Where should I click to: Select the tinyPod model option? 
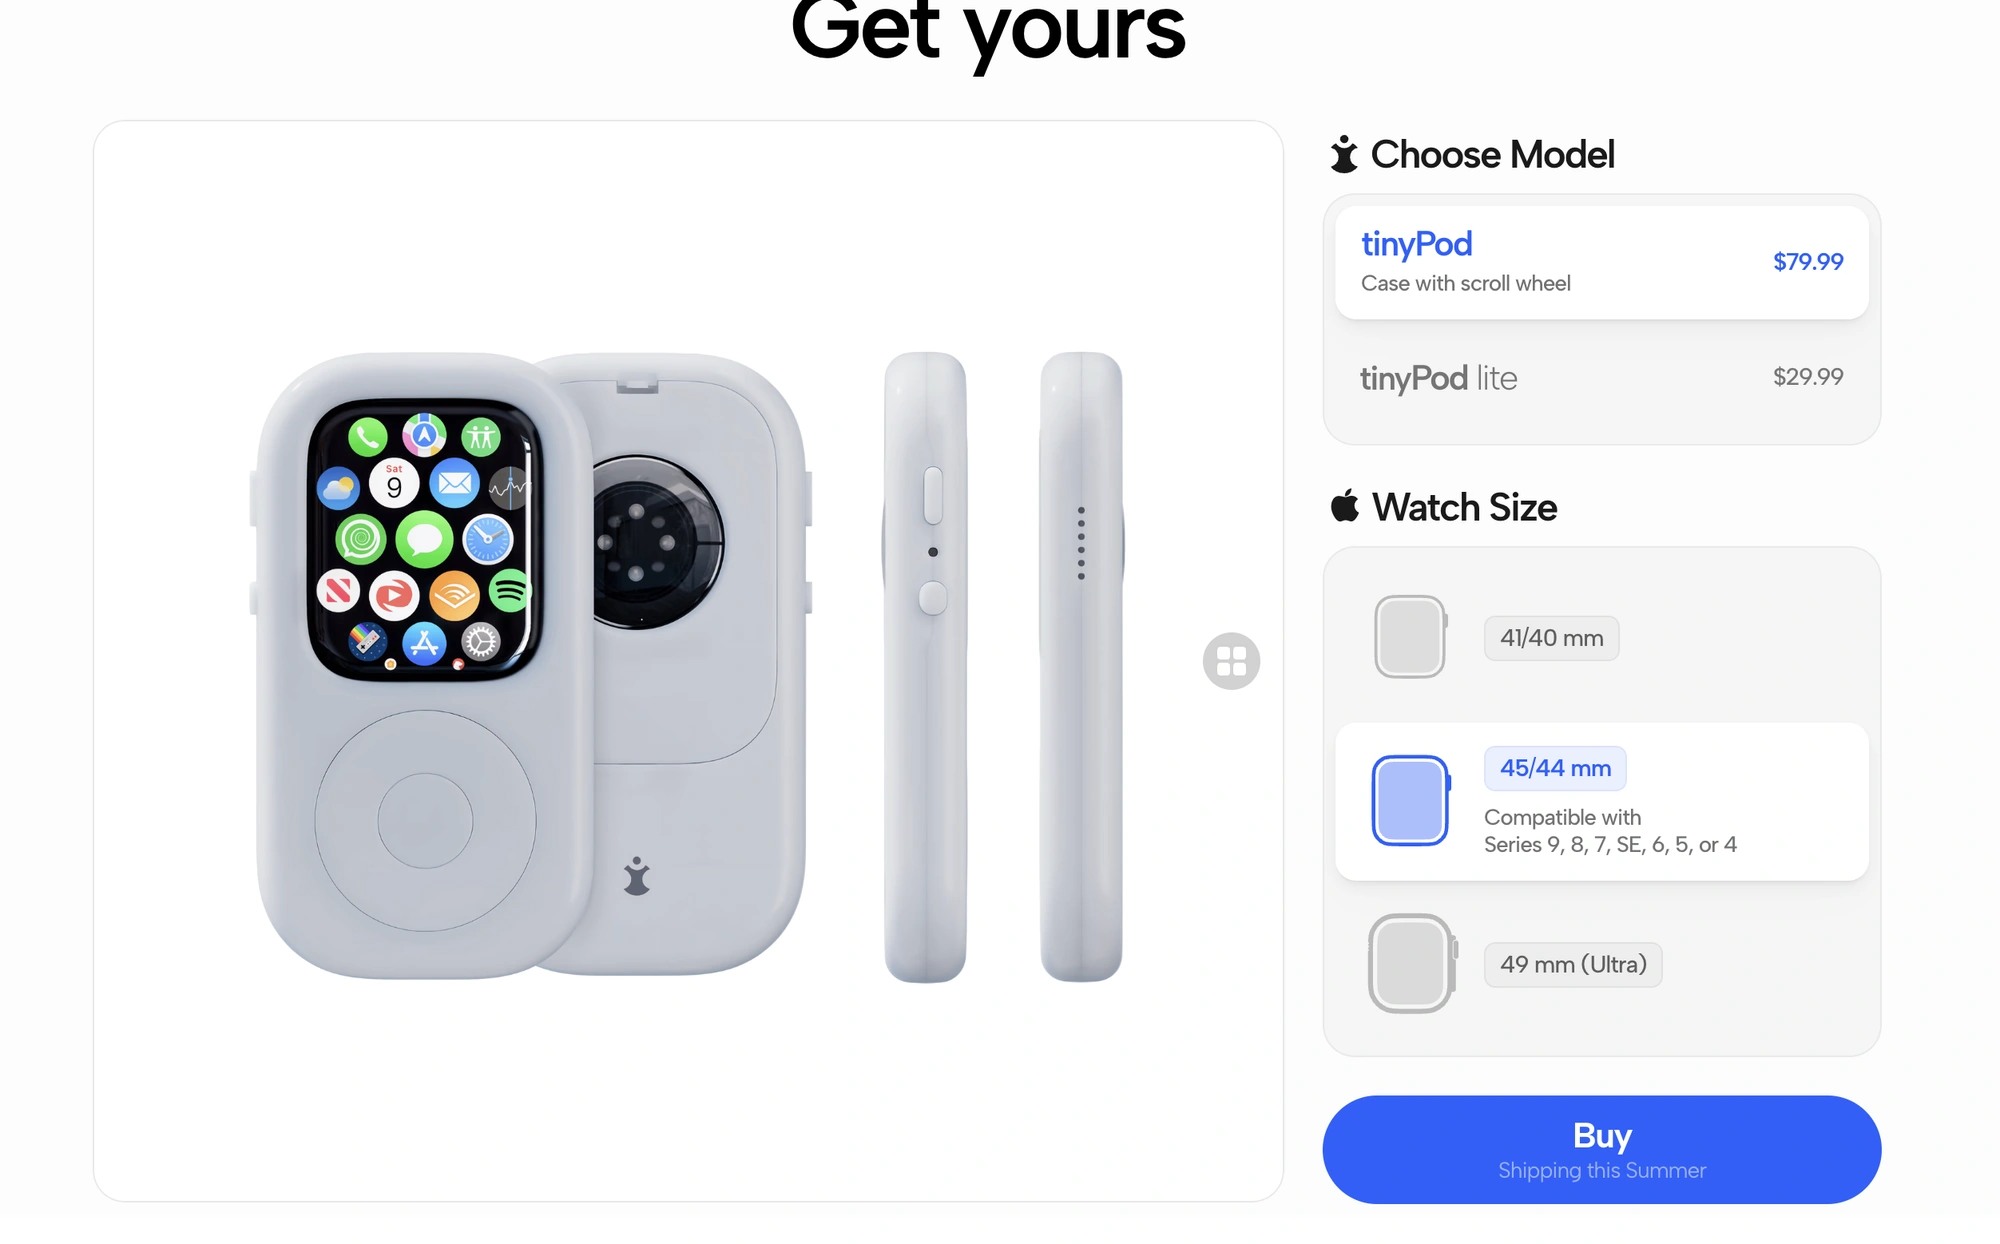(x=1601, y=262)
